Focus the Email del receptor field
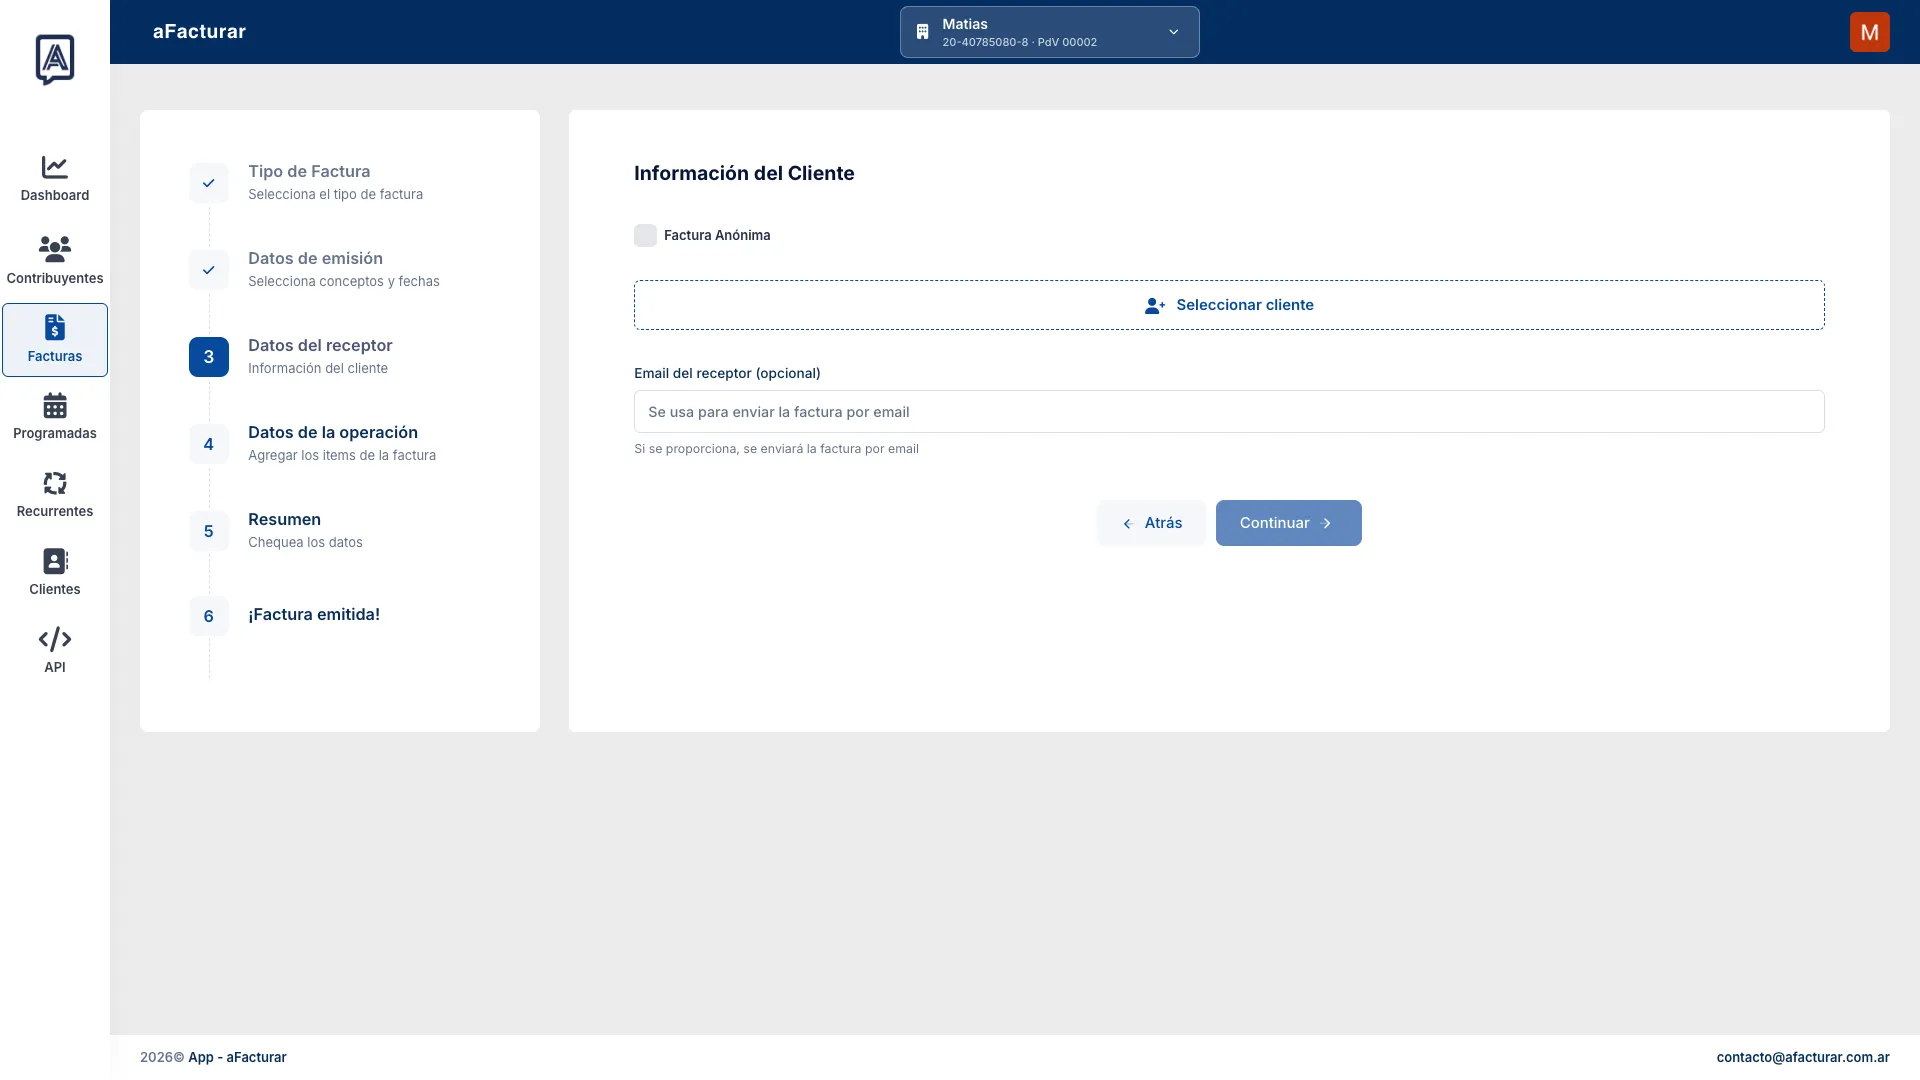Viewport: 1920px width, 1080px height. tap(1229, 412)
